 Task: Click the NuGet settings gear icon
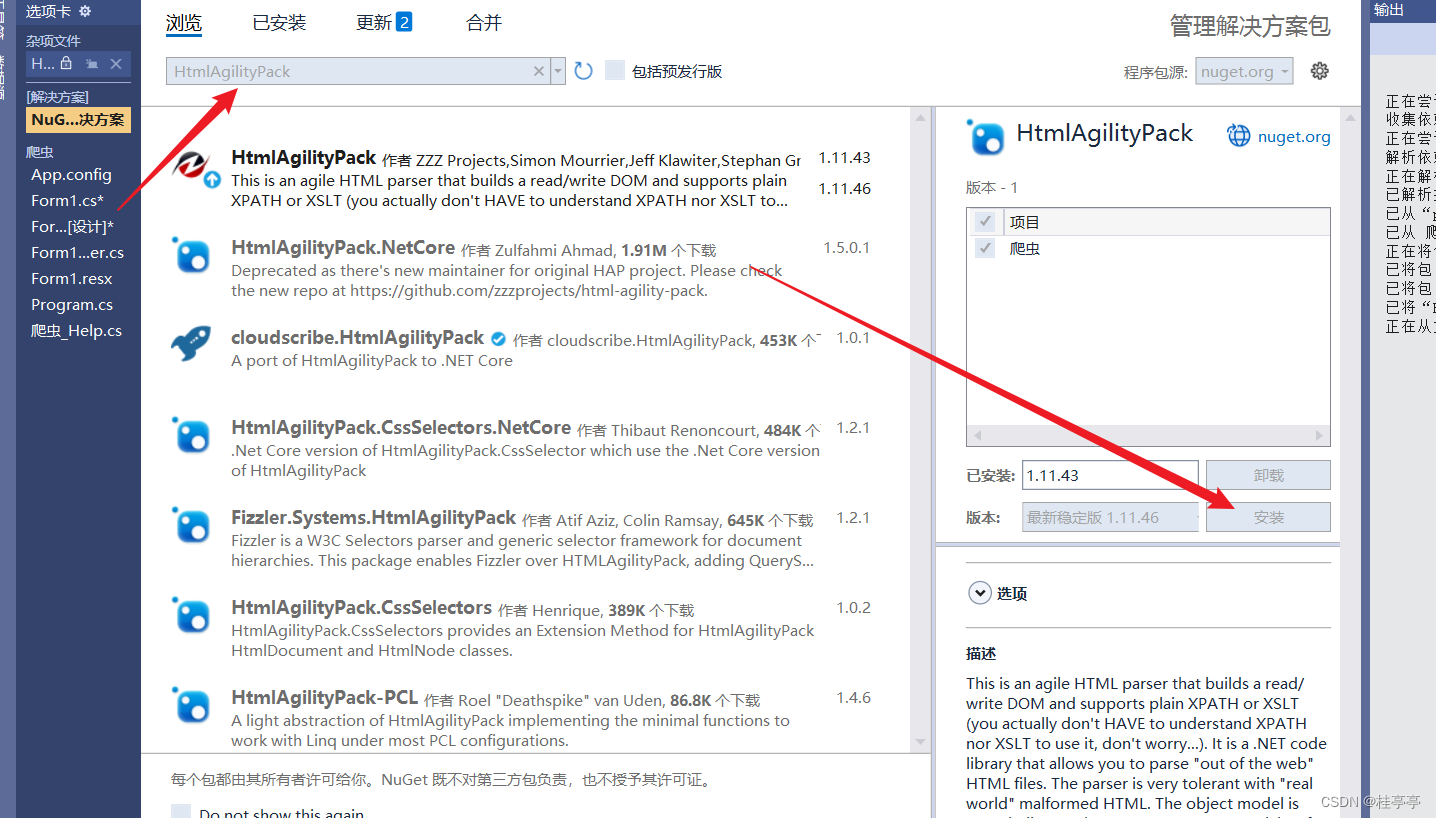(x=1318, y=71)
